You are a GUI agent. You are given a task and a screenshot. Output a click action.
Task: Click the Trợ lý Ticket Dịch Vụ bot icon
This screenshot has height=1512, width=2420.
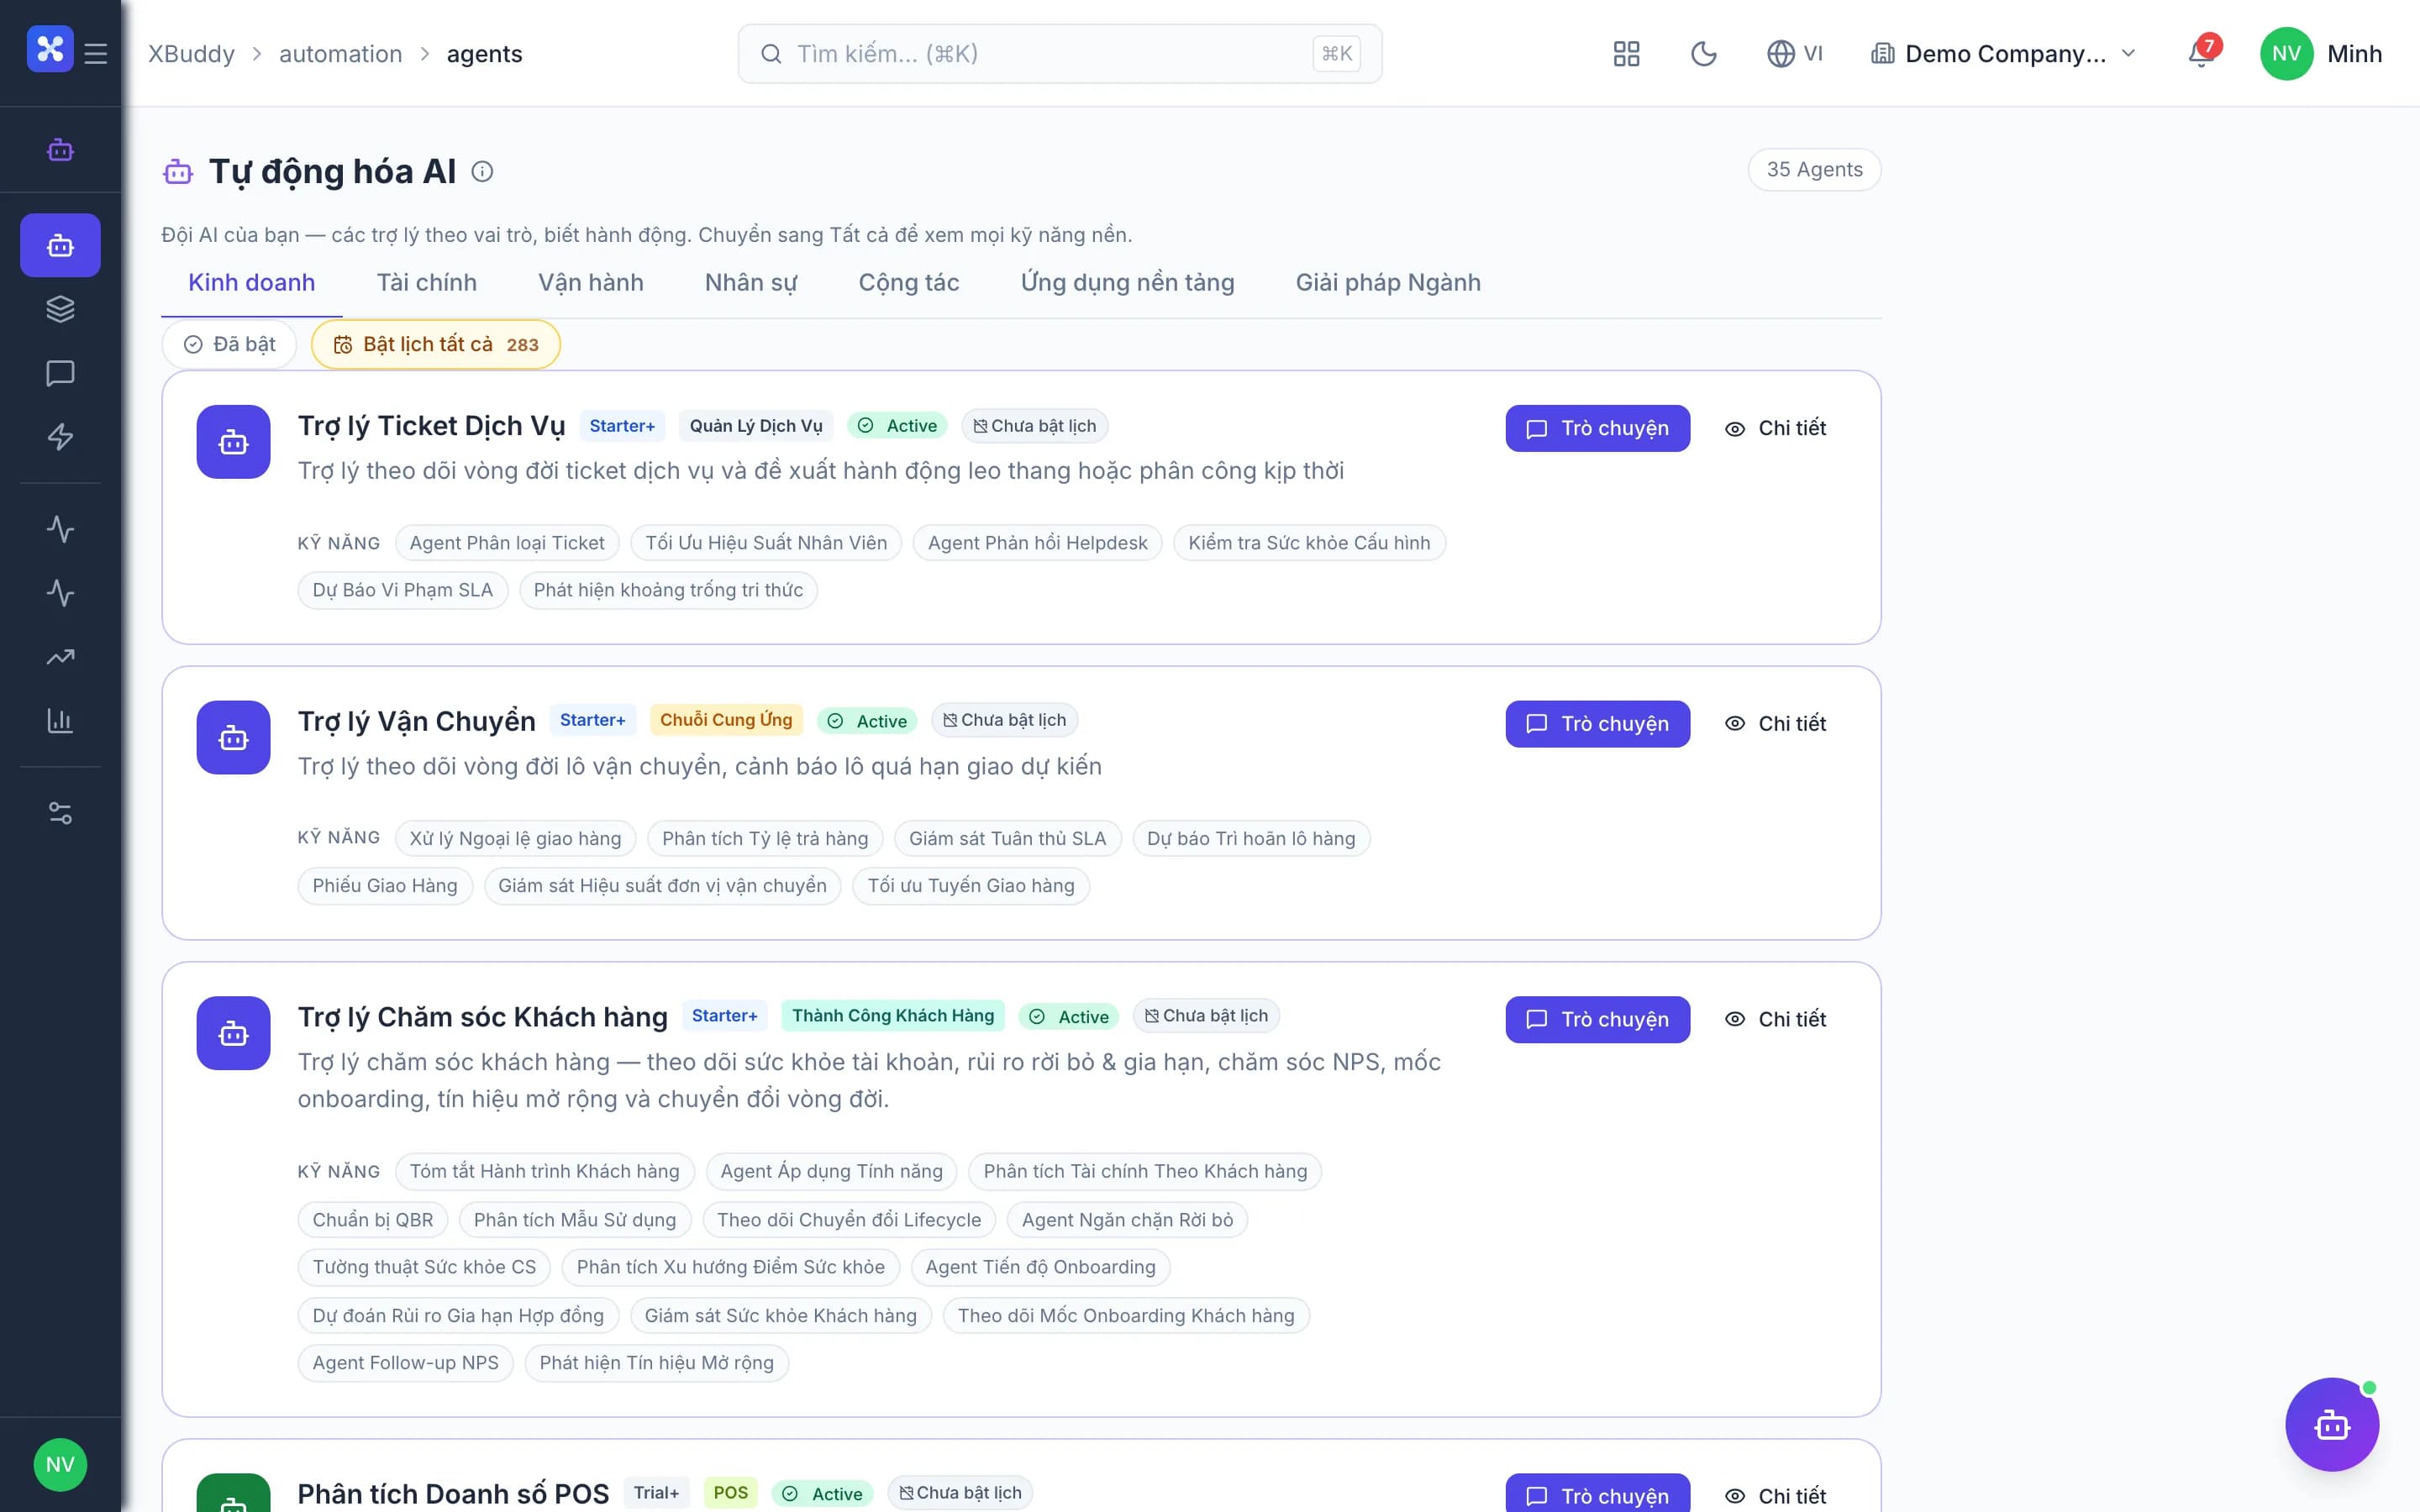tap(233, 442)
